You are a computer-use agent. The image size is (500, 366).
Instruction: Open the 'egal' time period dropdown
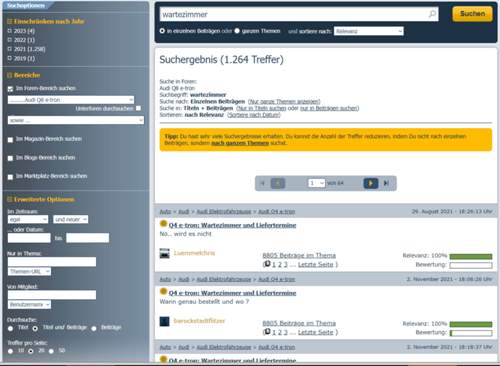pos(28,219)
